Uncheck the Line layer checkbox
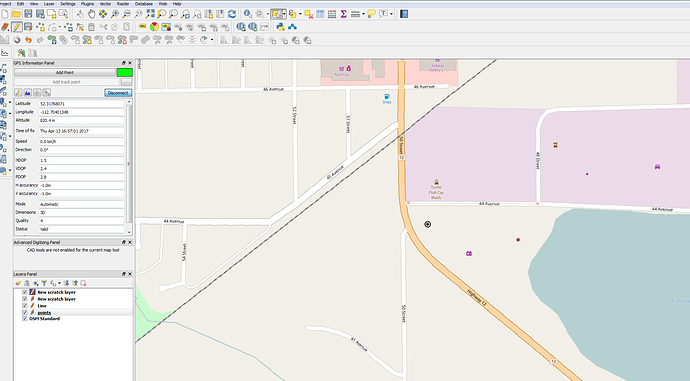Screen dimensions: 690x381 coord(25,306)
